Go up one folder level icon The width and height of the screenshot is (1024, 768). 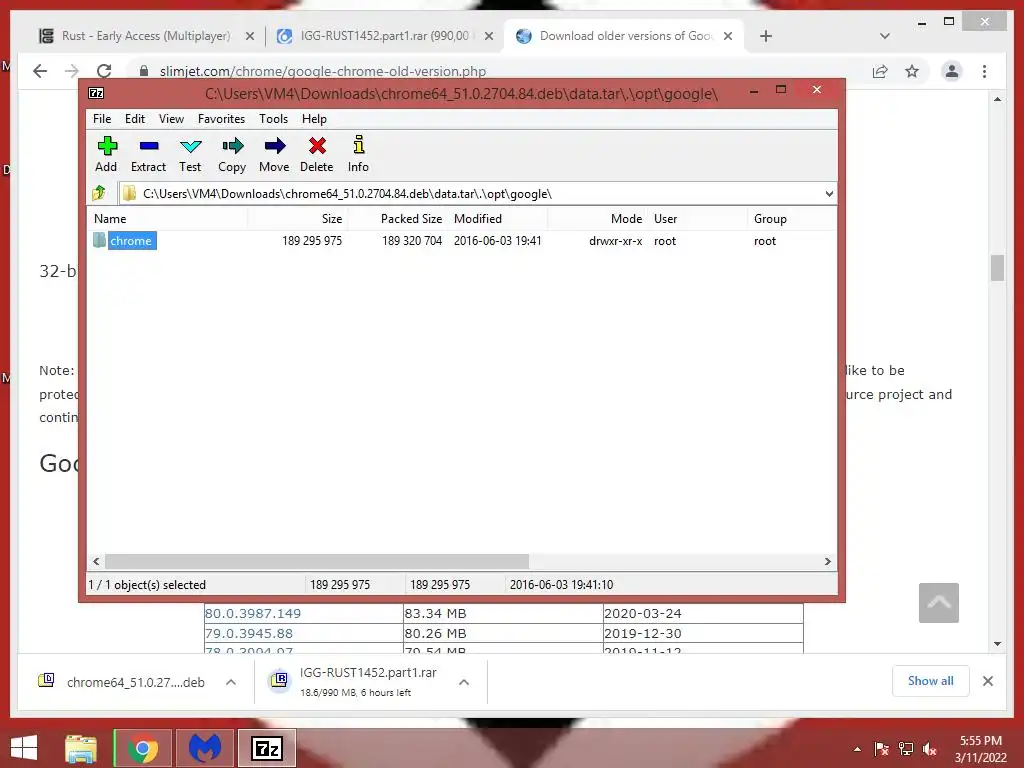click(99, 193)
